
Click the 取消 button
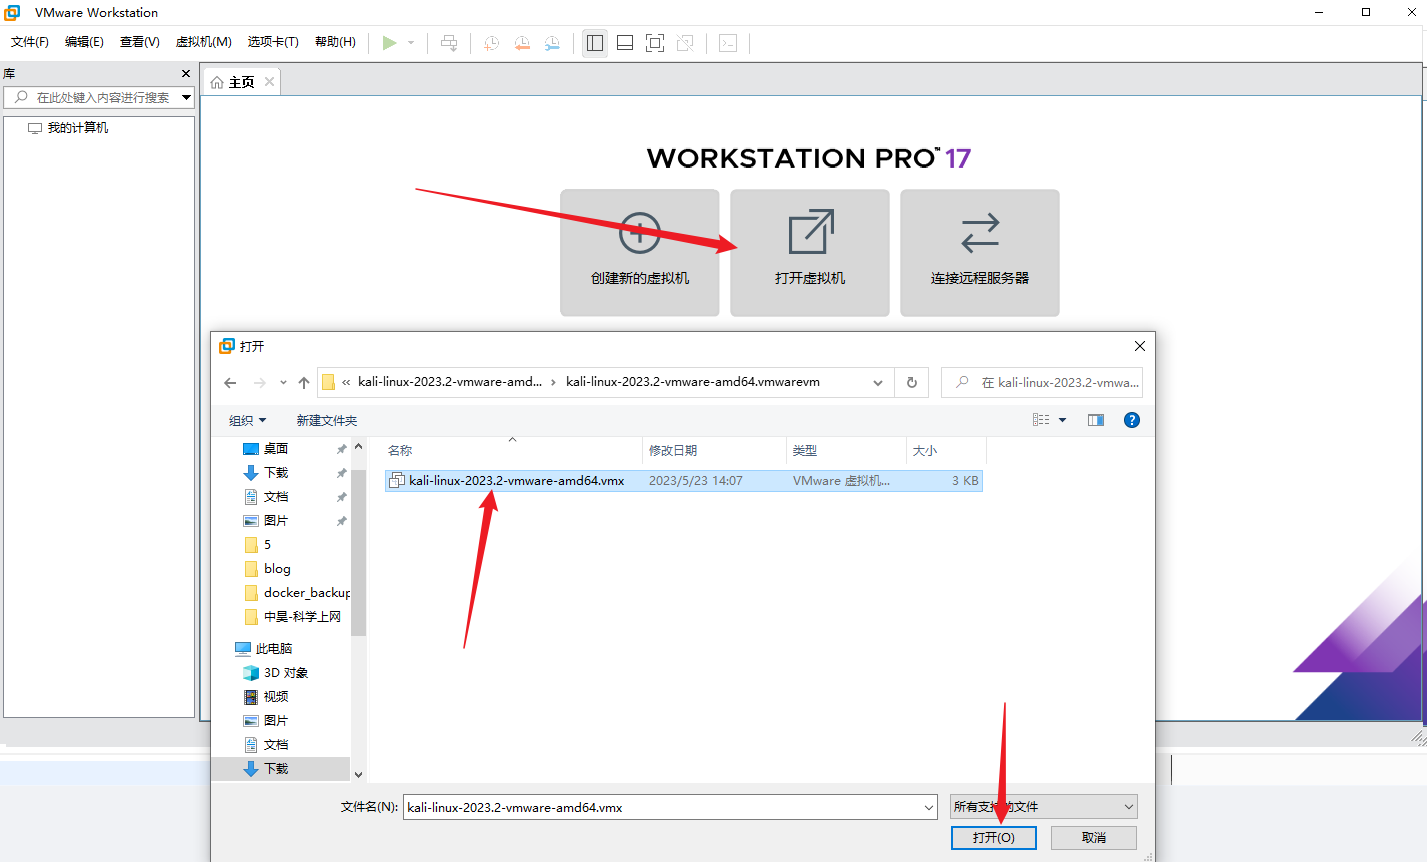[x=1094, y=838]
